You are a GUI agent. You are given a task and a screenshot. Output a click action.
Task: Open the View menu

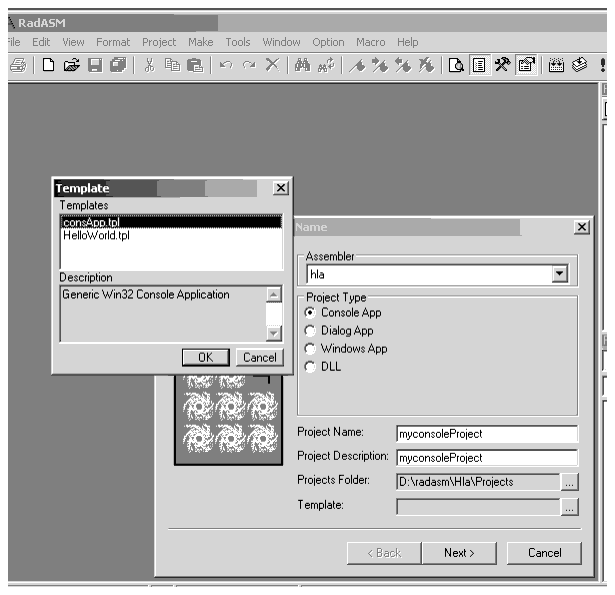click(73, 42)
